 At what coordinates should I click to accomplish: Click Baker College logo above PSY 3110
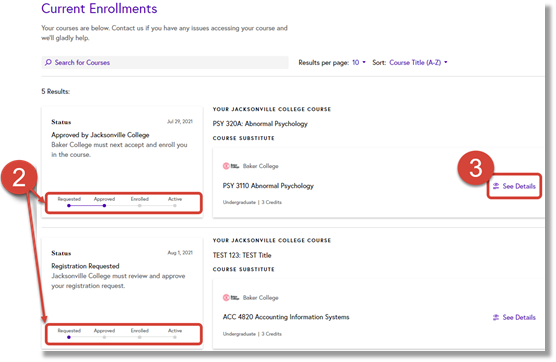[231, 166]
